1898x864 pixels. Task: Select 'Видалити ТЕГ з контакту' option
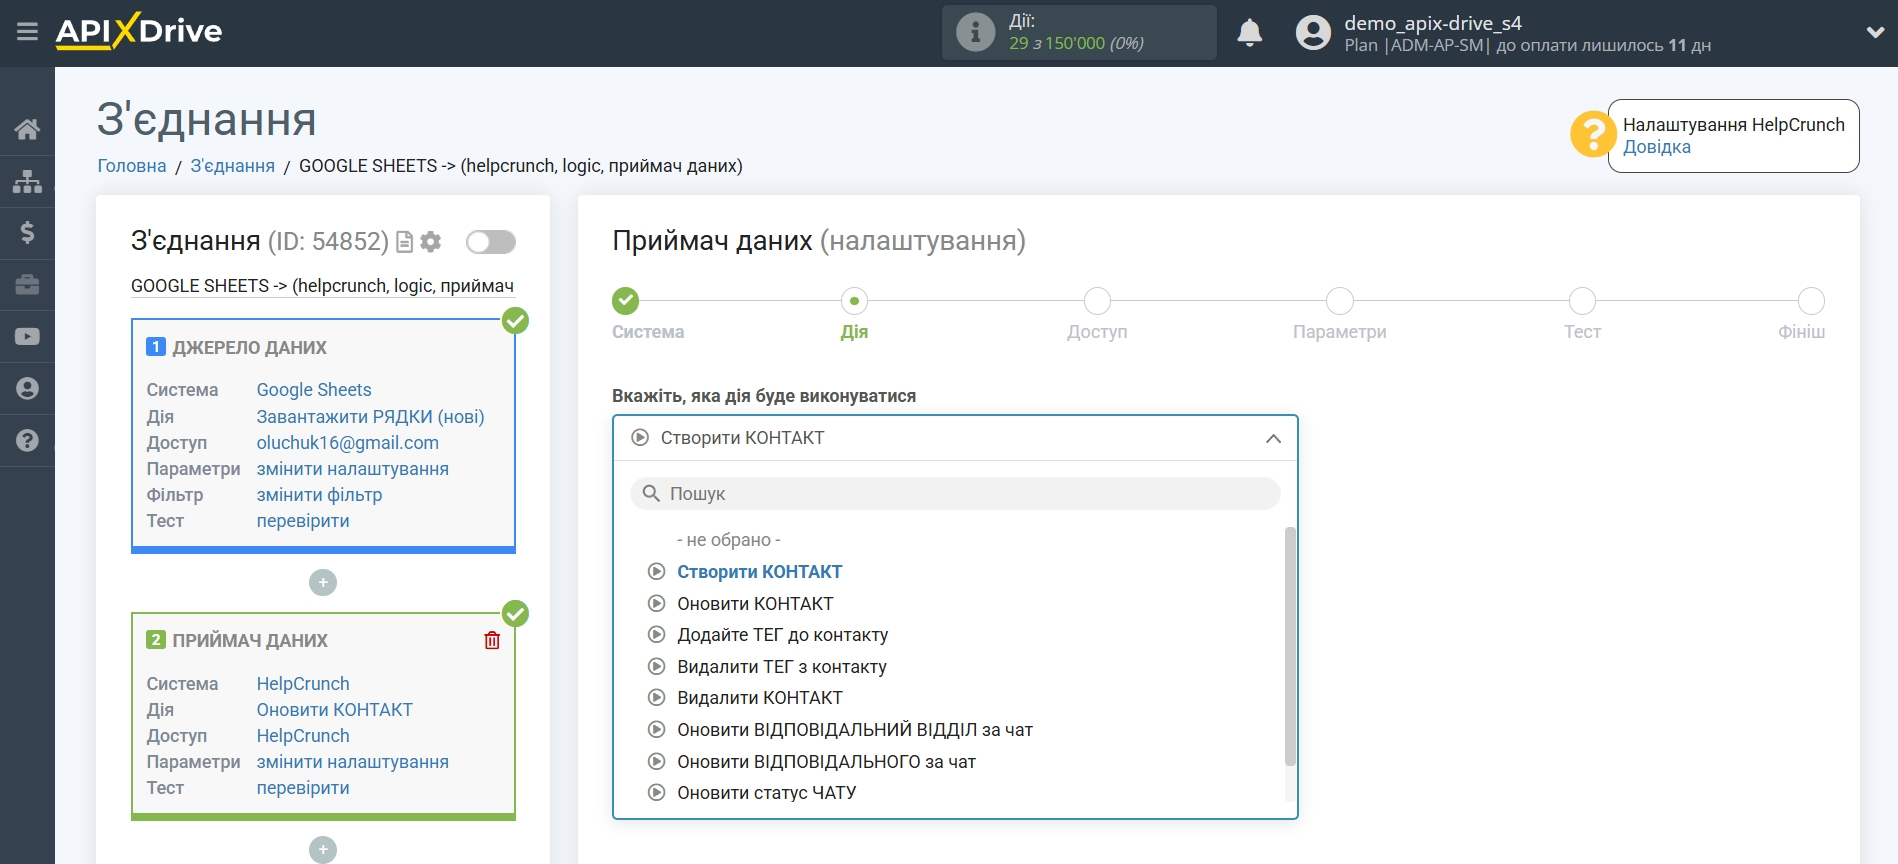[x=781, y=667]
